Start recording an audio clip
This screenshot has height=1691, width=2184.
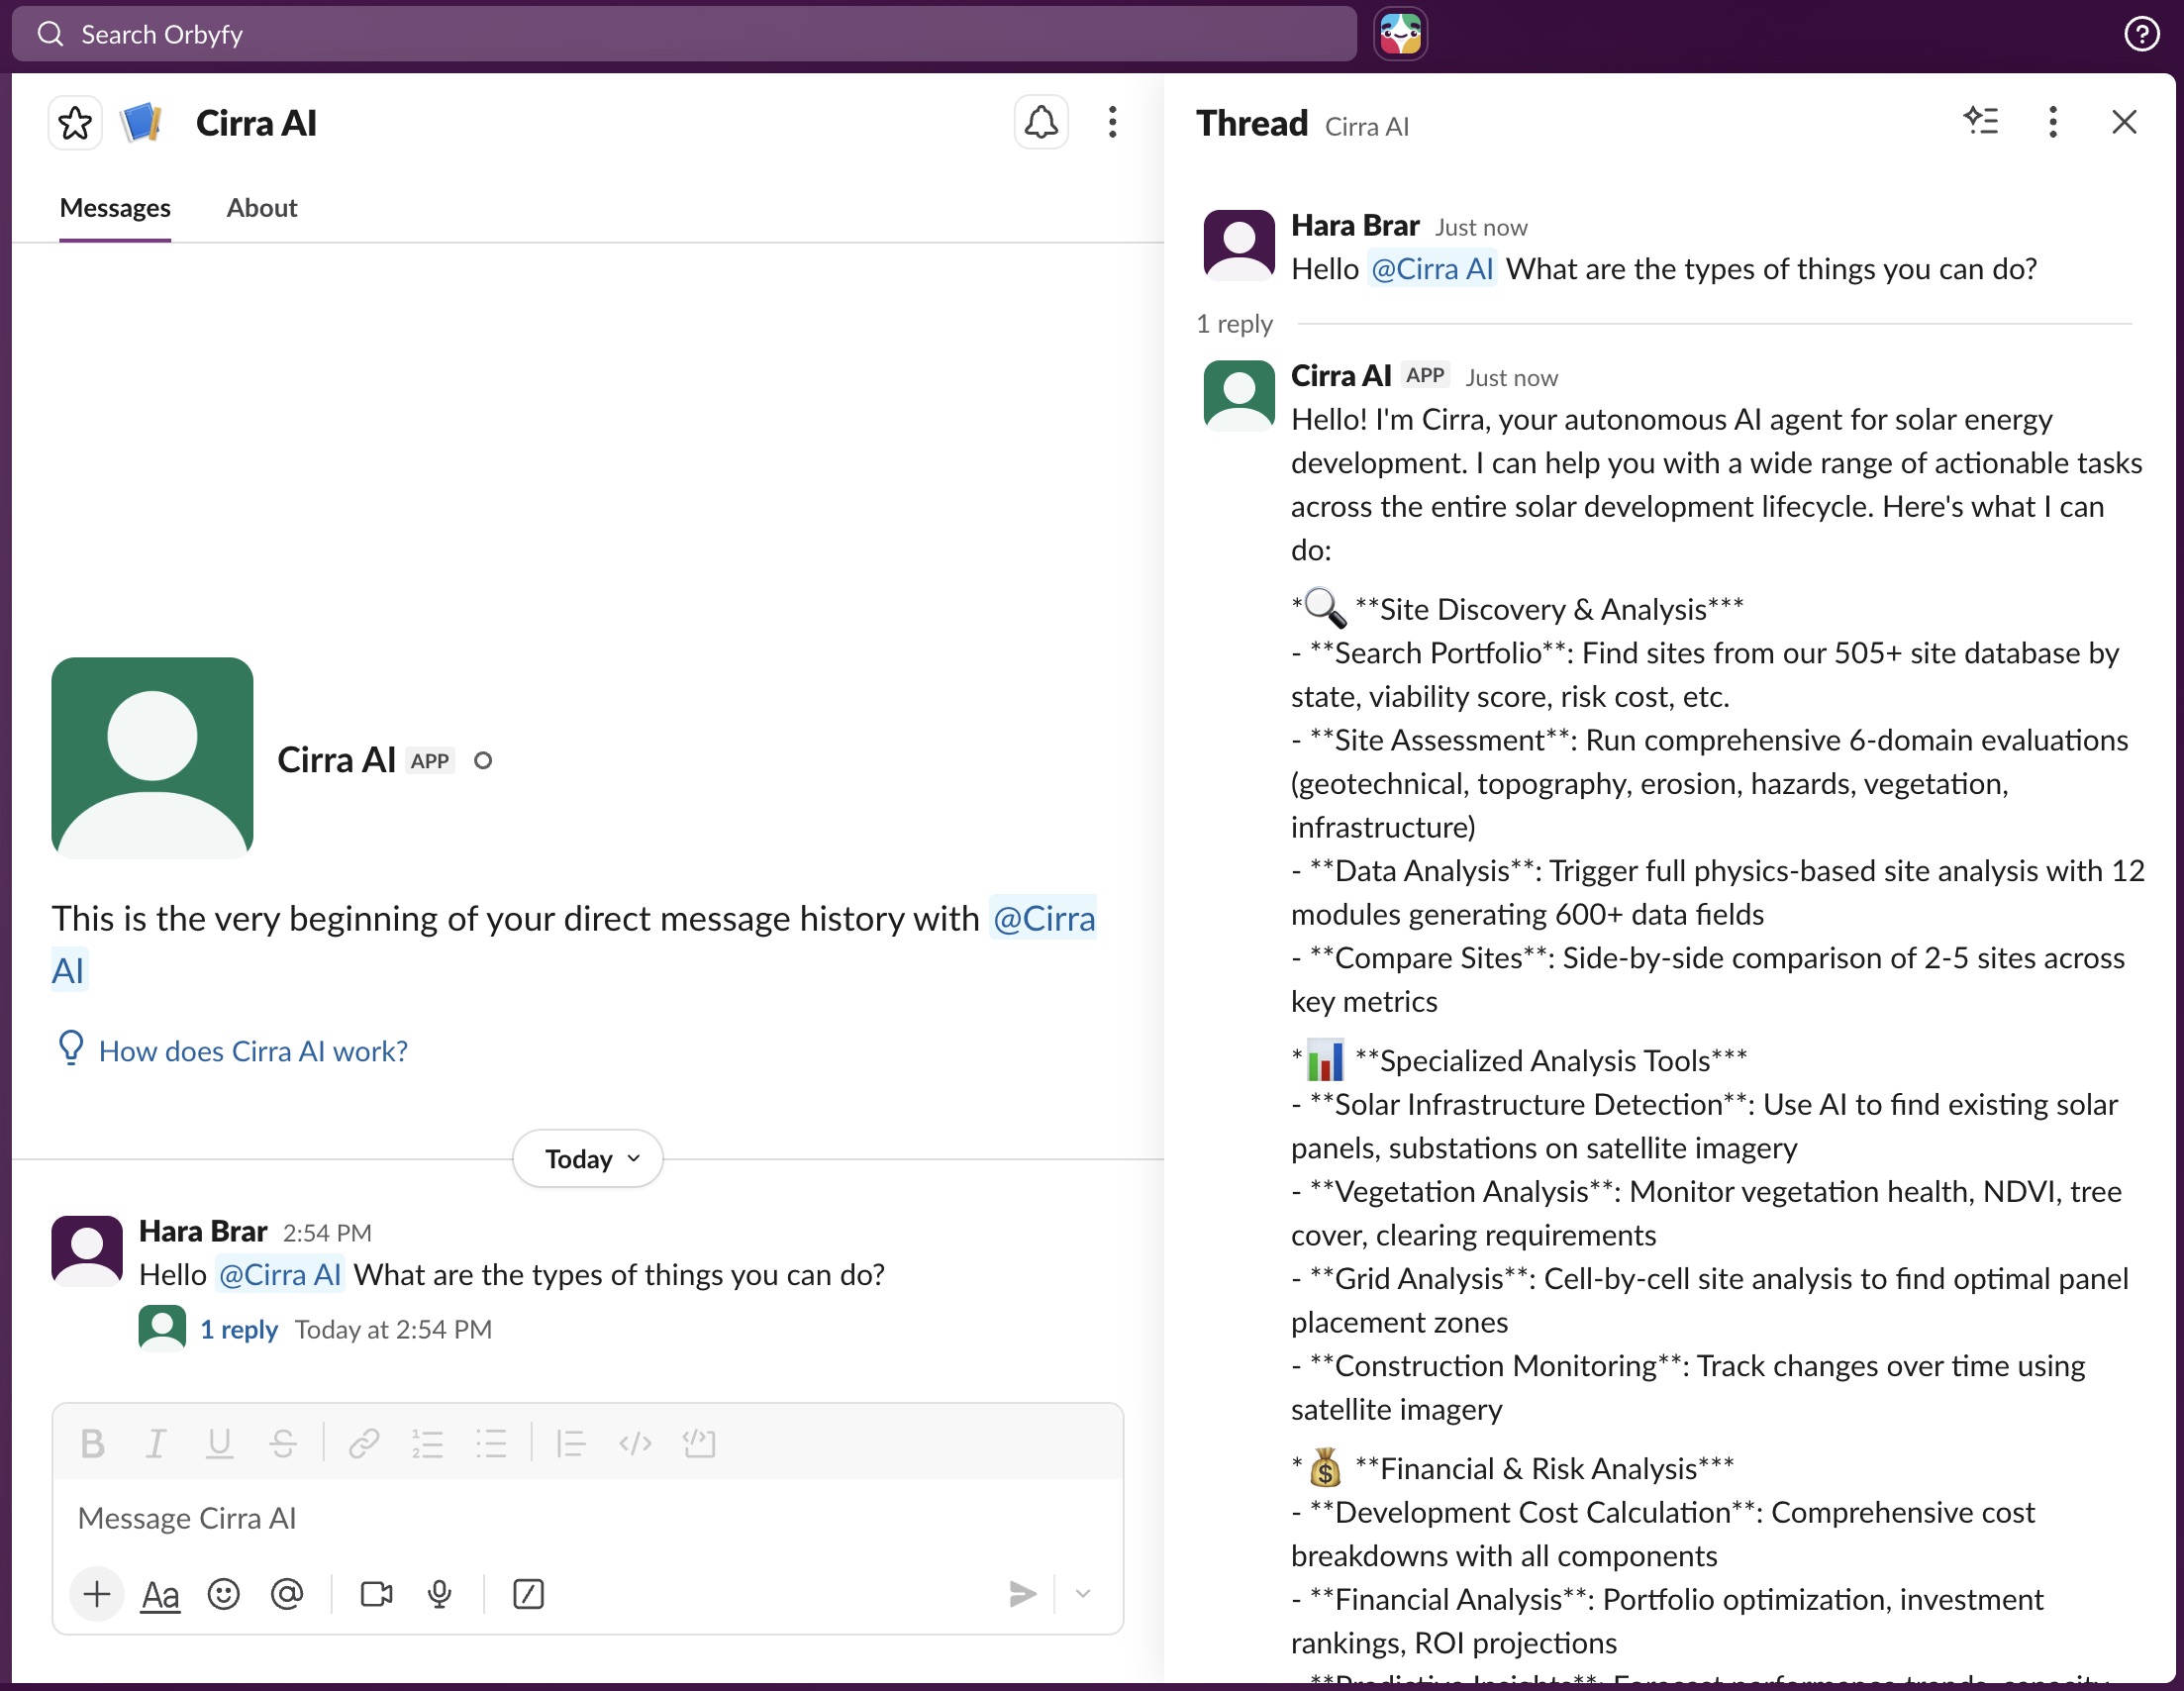tap(440, 1595)
